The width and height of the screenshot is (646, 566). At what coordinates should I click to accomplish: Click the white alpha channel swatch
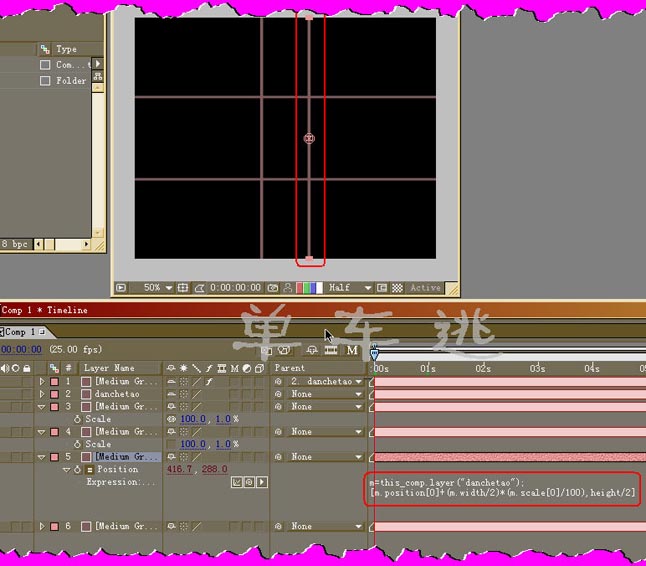(x=319, y=288)
